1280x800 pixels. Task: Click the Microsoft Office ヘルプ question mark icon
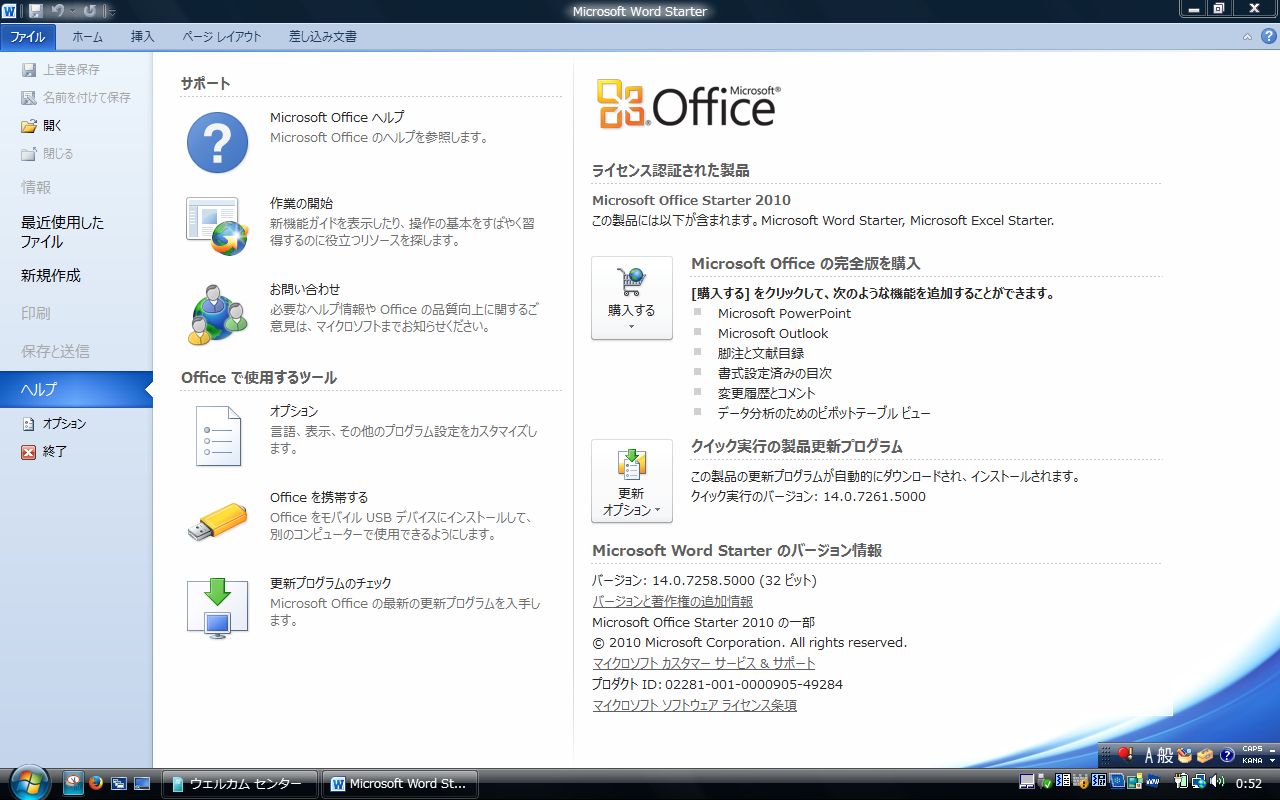point(217,142)
